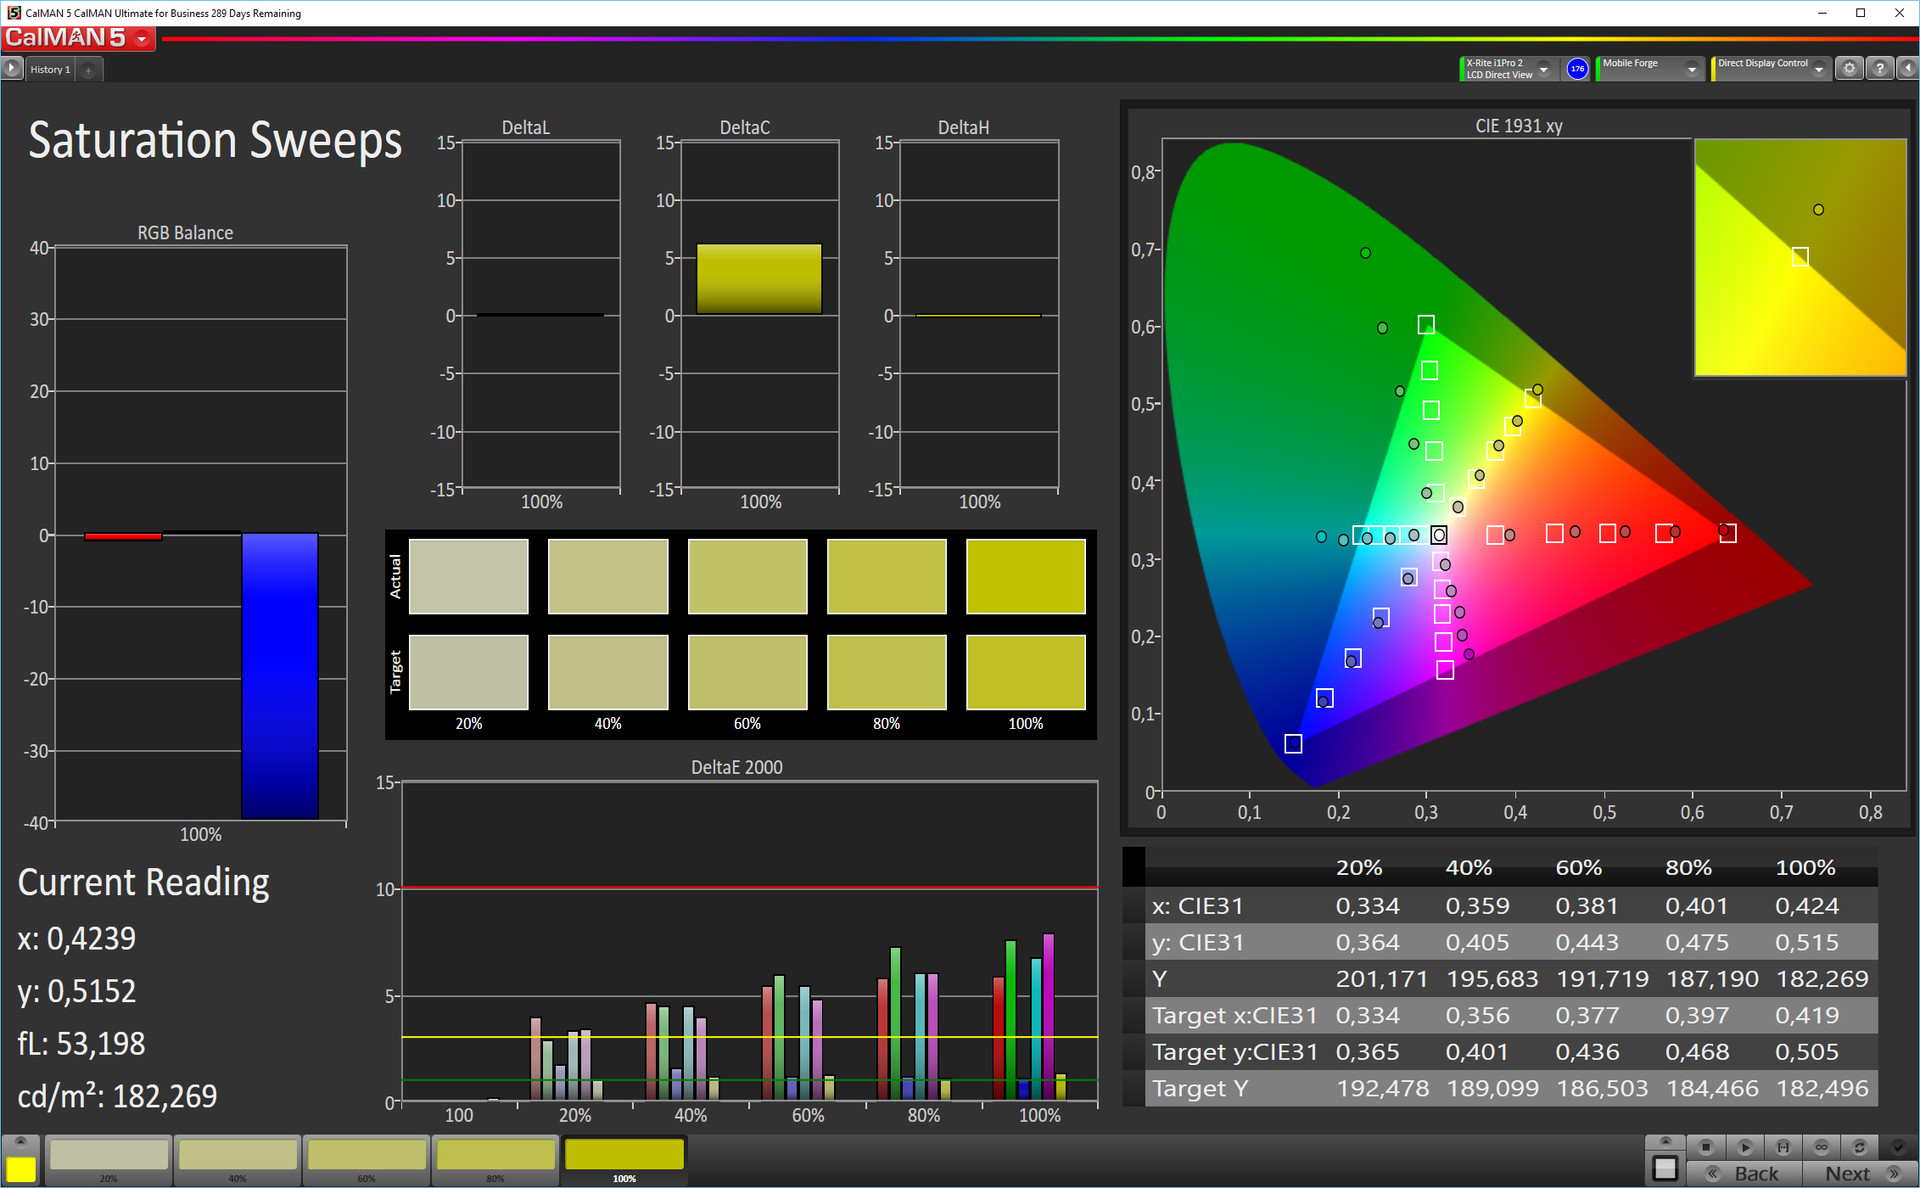Expand the Mobile Forge source dropdown
The height and width of the screenshot is (1188, 1920).
click(x=1692, y=69)
